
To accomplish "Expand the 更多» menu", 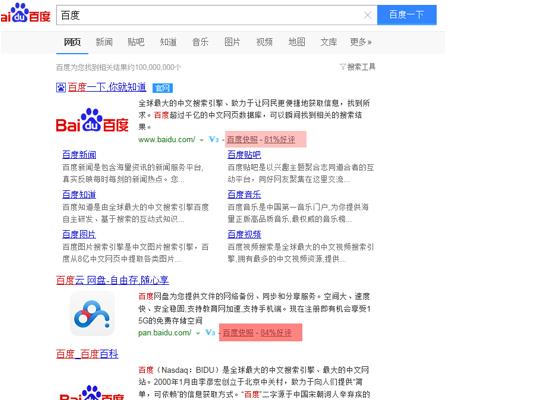I will coord(361,42).
